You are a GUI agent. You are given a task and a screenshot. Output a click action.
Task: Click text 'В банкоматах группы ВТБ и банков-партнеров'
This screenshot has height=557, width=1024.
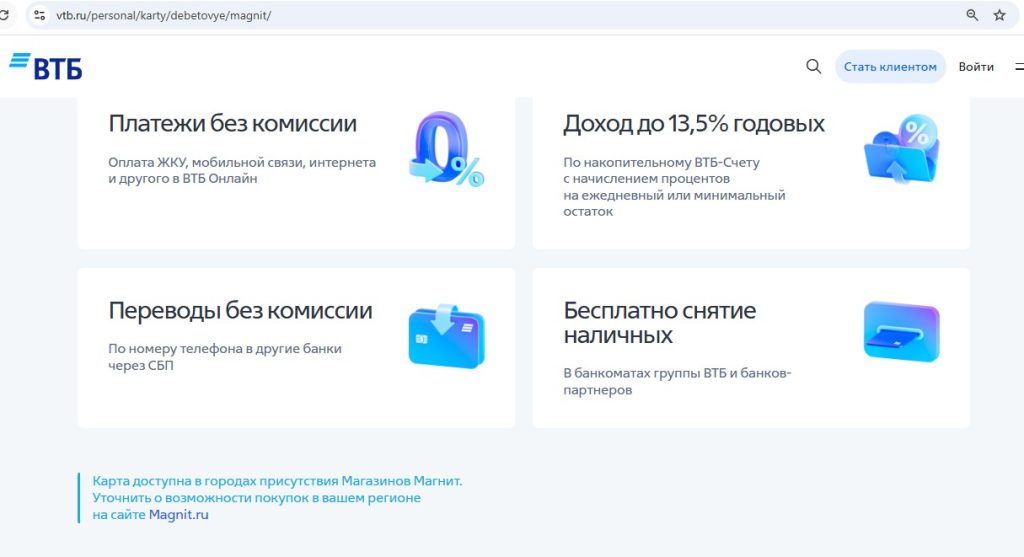tap(677, 381)
